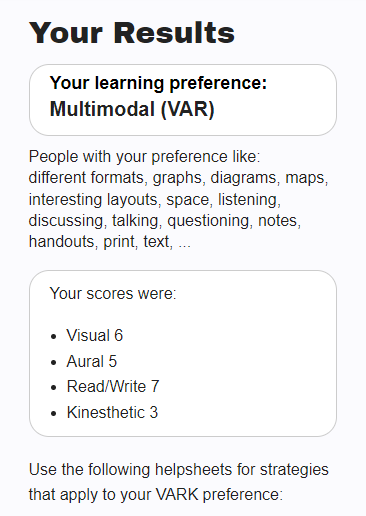
Task: Select the Visual 6 score item
Action: [95, 335]
